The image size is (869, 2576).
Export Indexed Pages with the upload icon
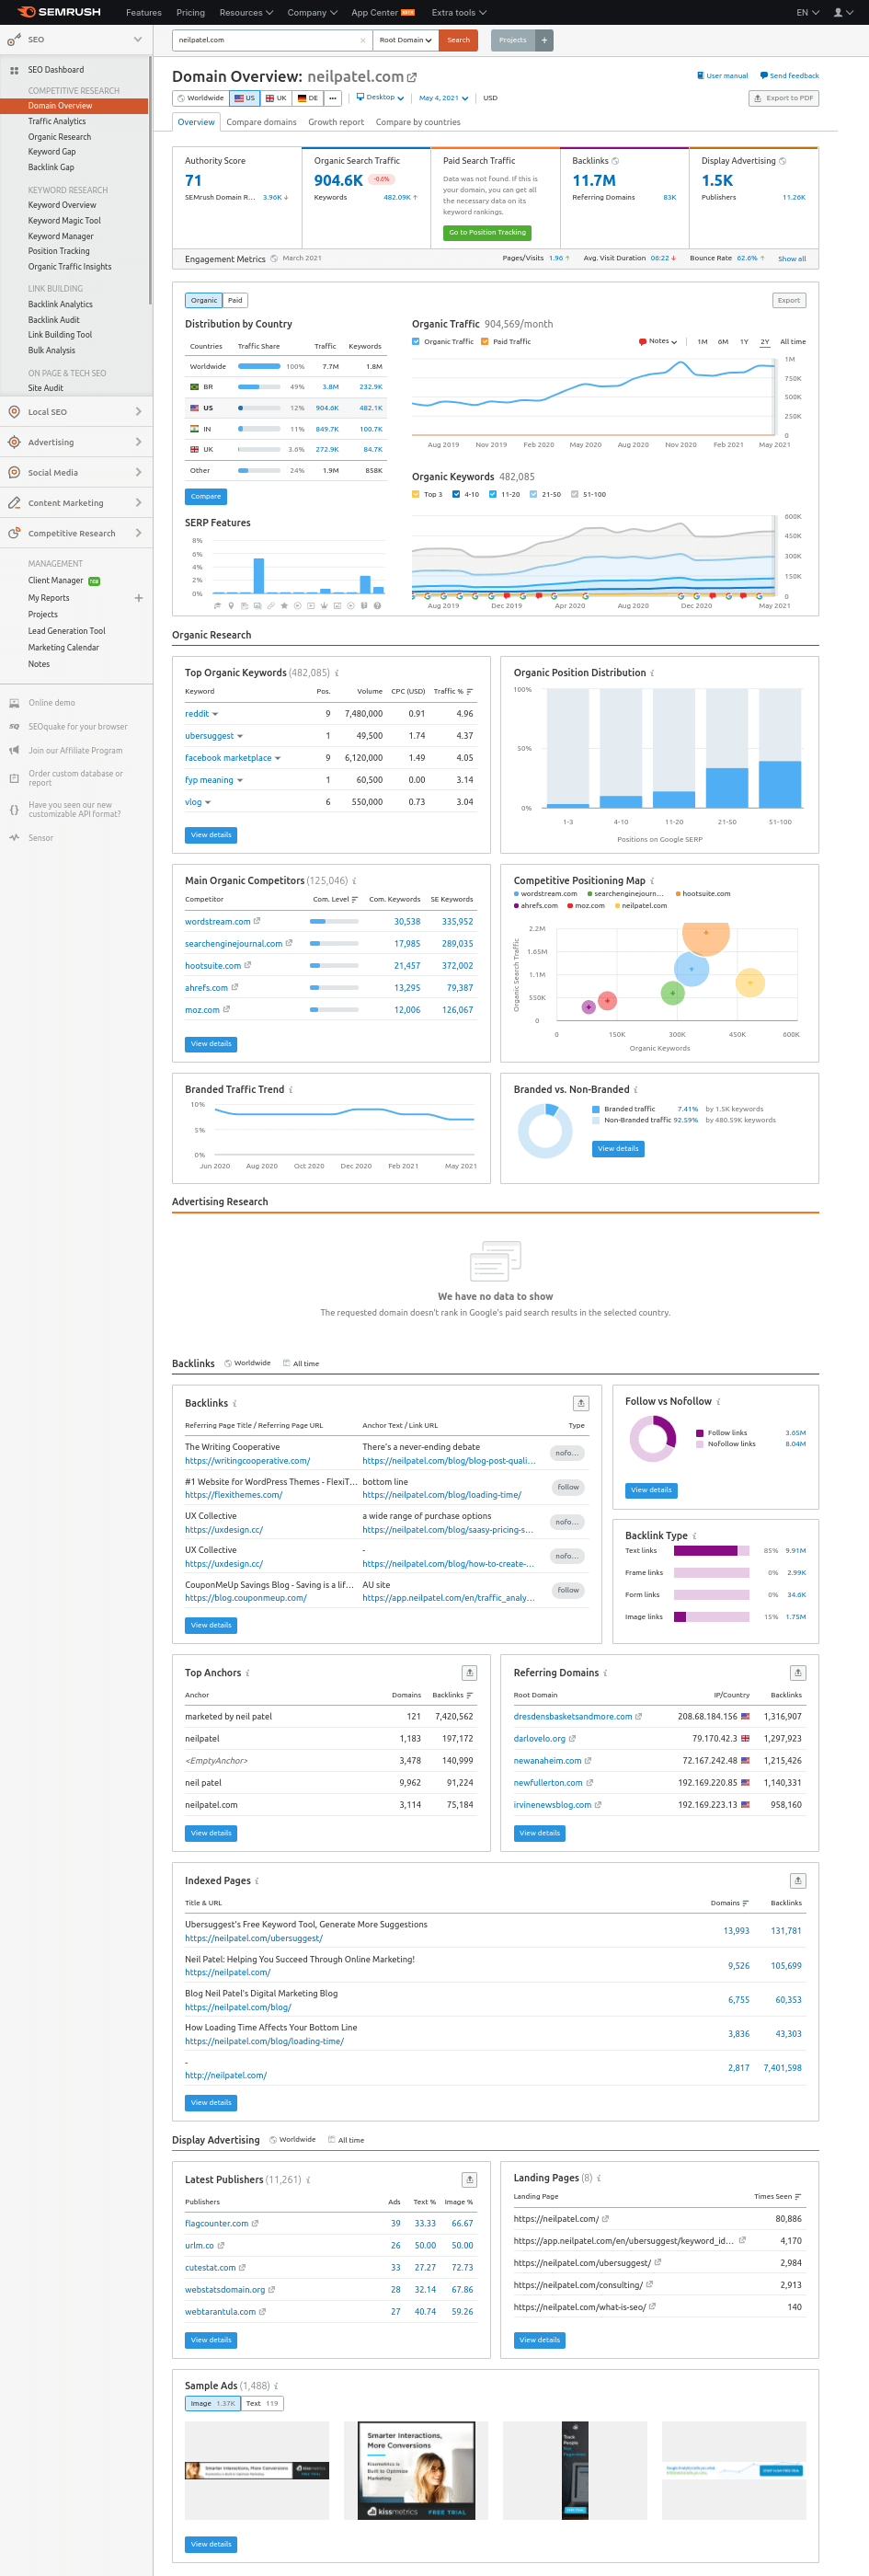pyautogui.click(x=798, y=1881)
